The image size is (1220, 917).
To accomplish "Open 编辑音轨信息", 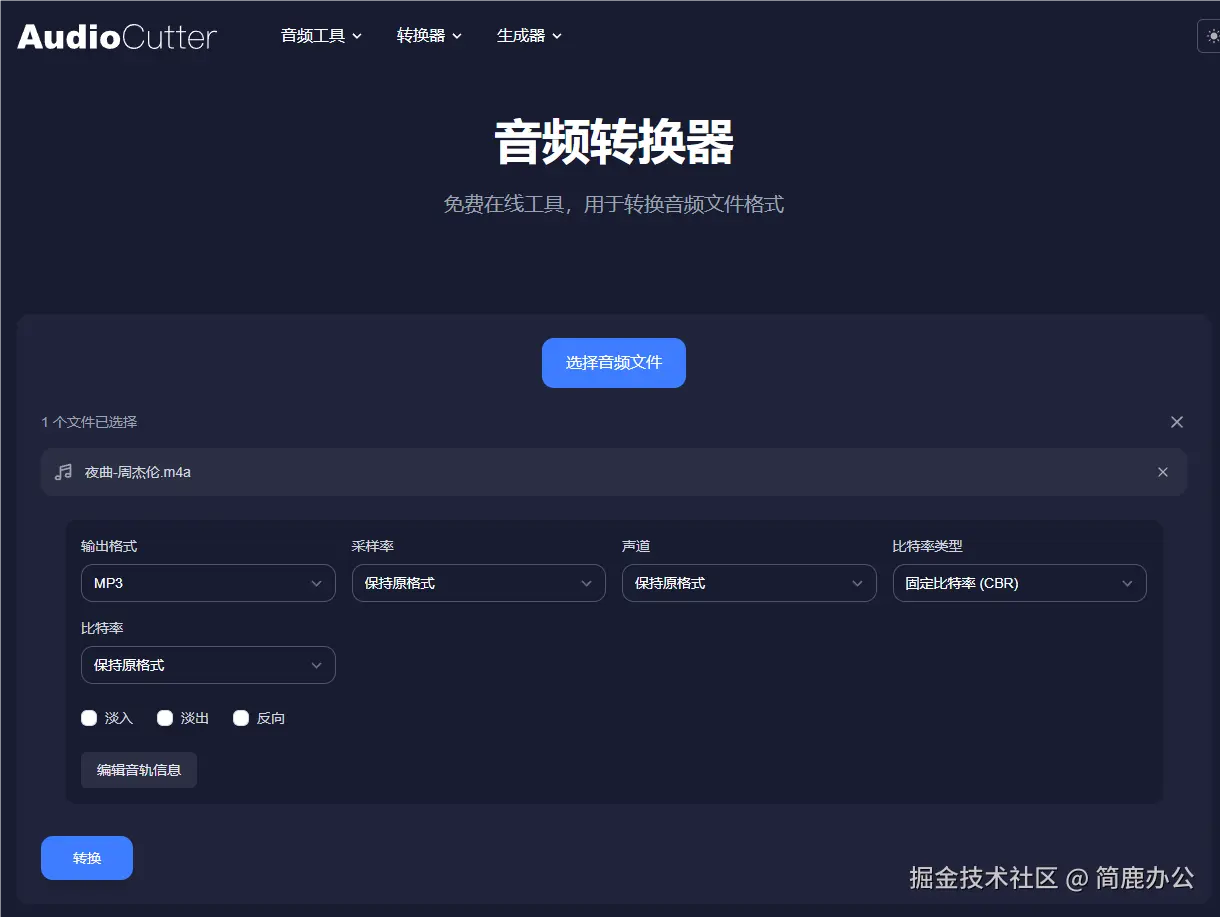I will [139, 770].
